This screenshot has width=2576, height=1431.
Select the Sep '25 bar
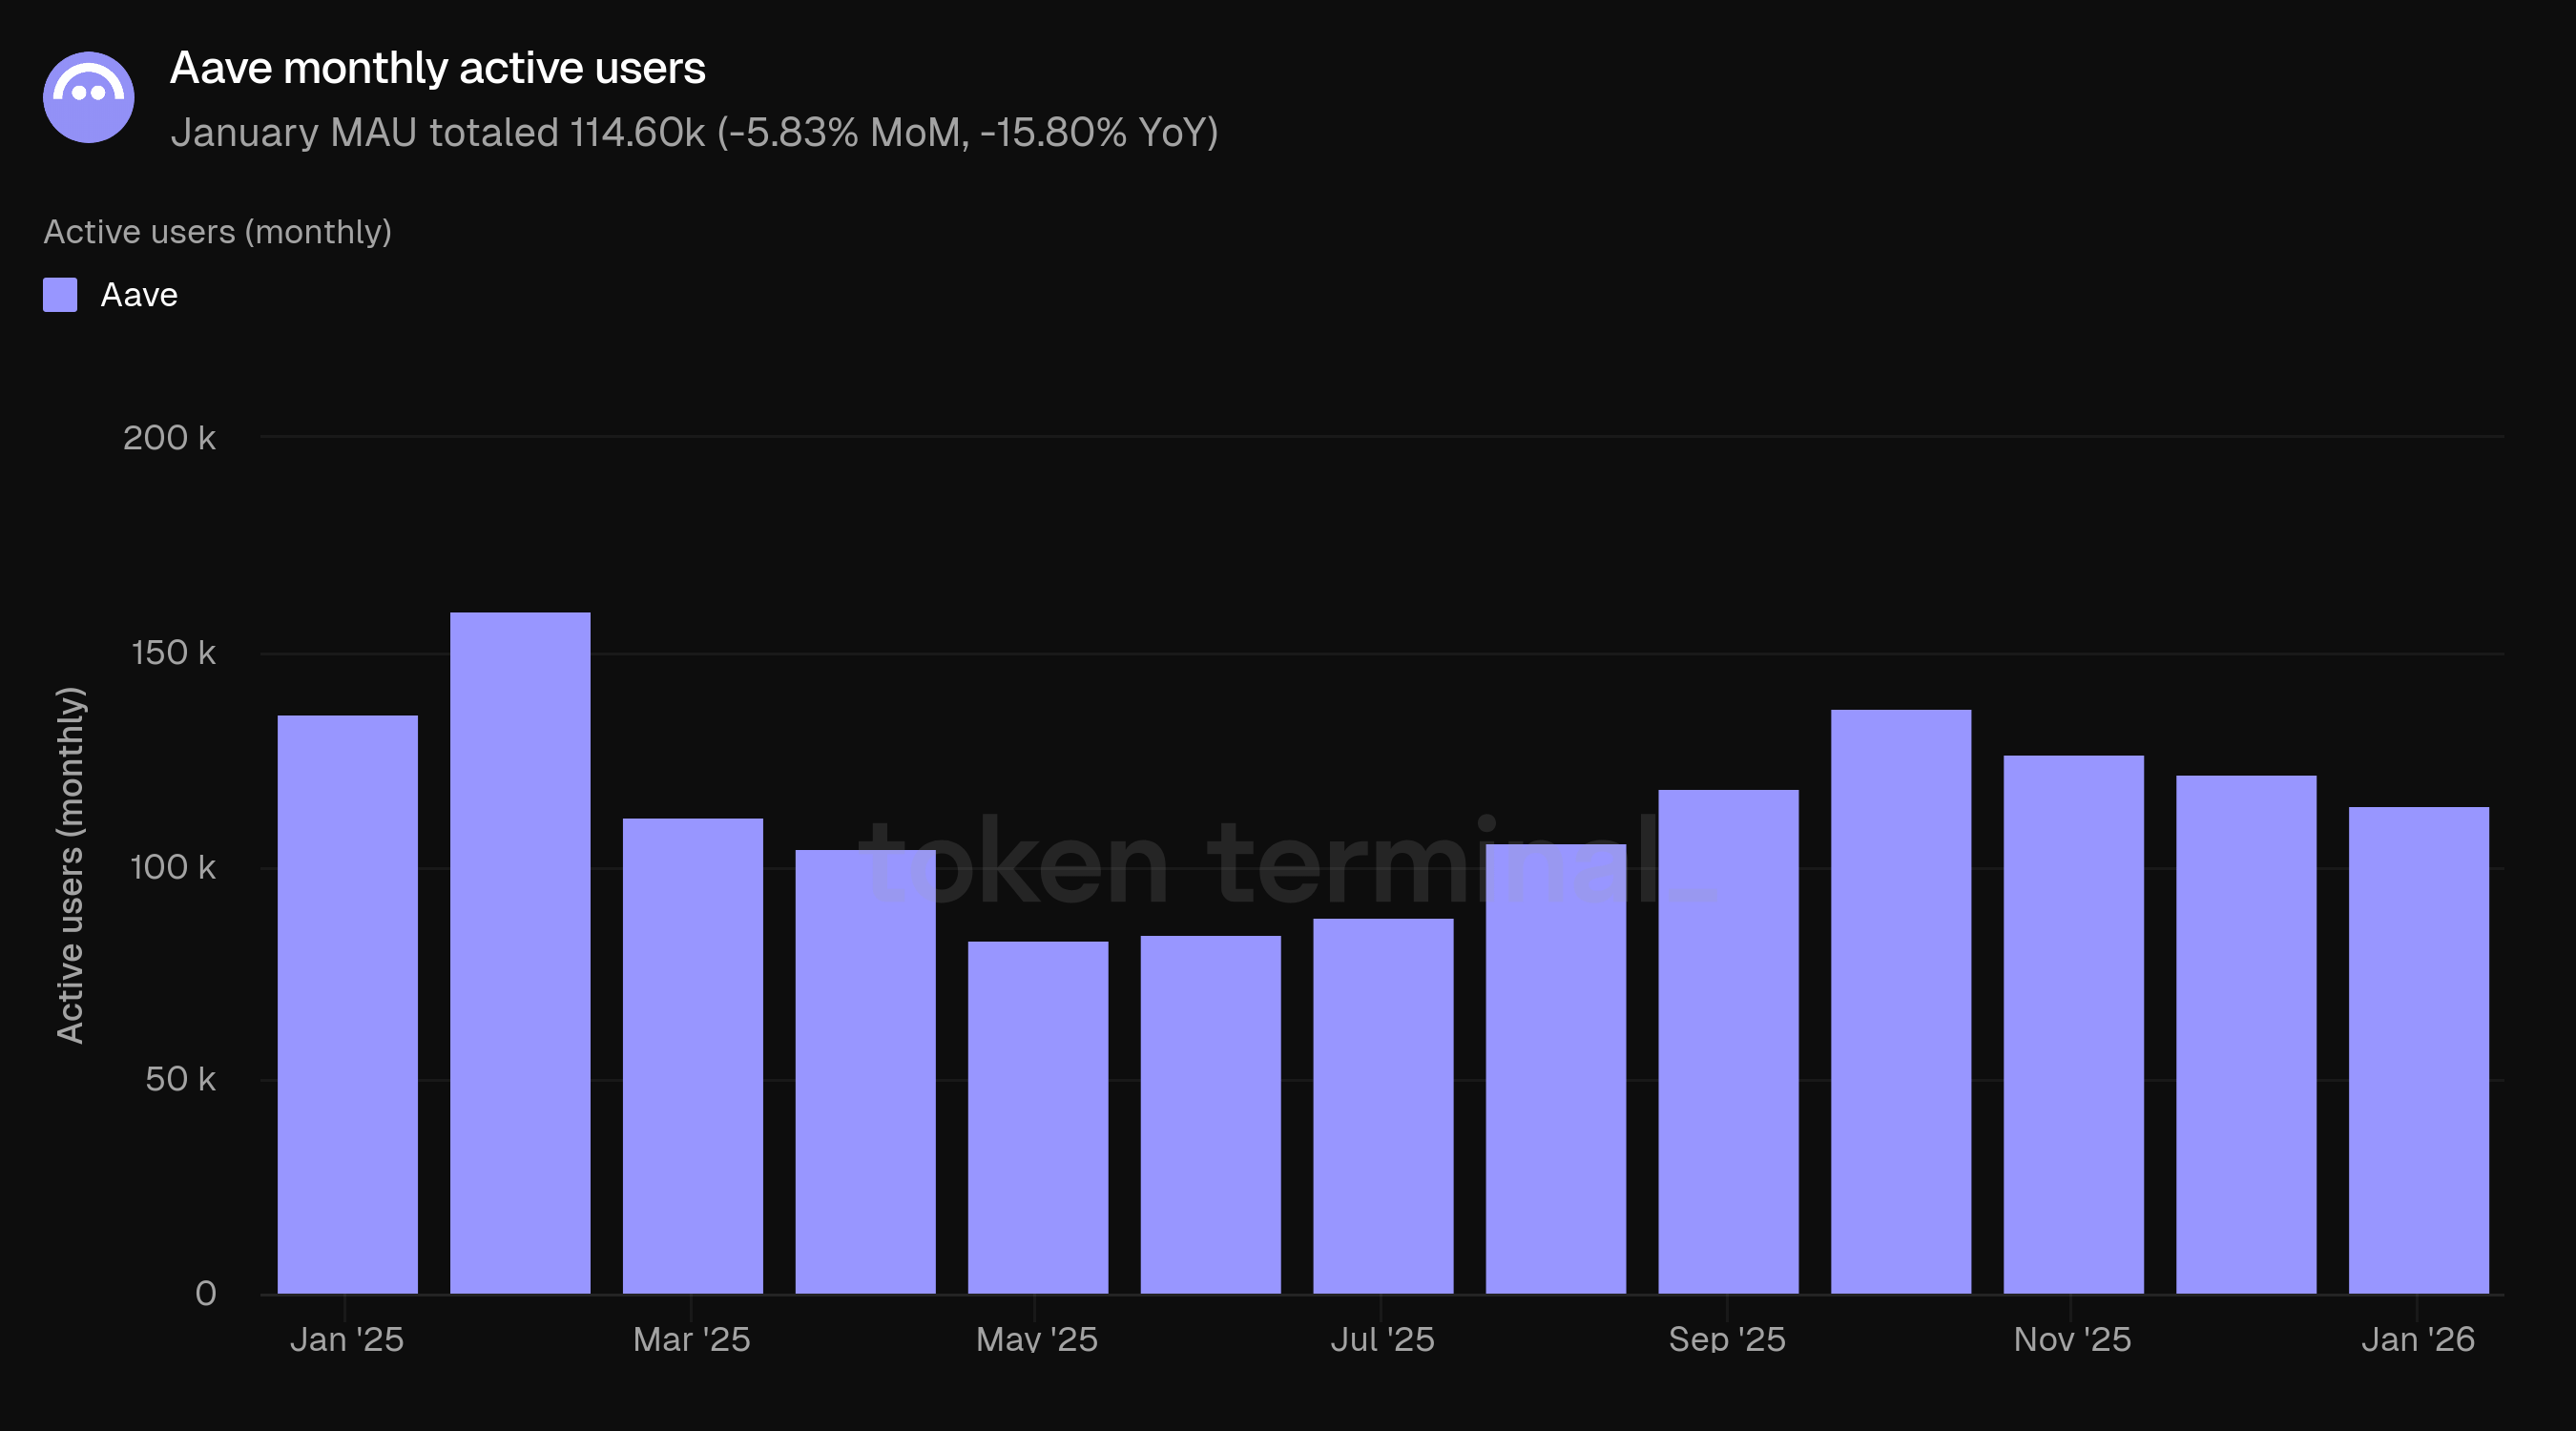pos(1728,1041)
